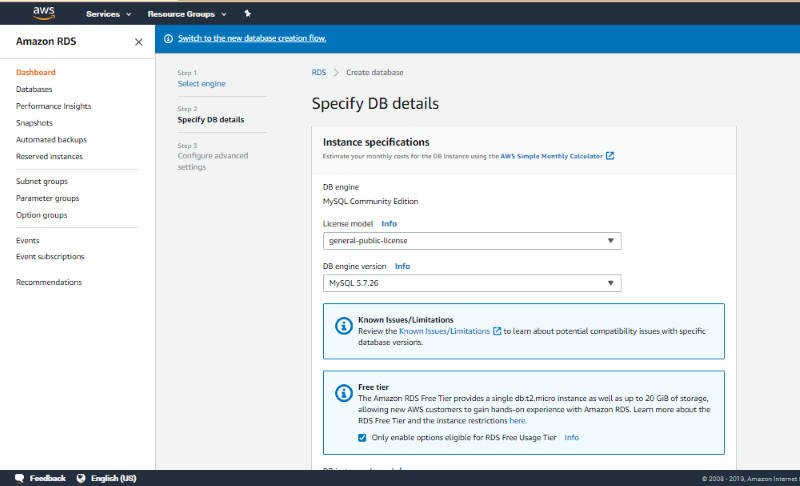
Task: Open the AWS Simple Monthly Calculator link
Action: 552,156
